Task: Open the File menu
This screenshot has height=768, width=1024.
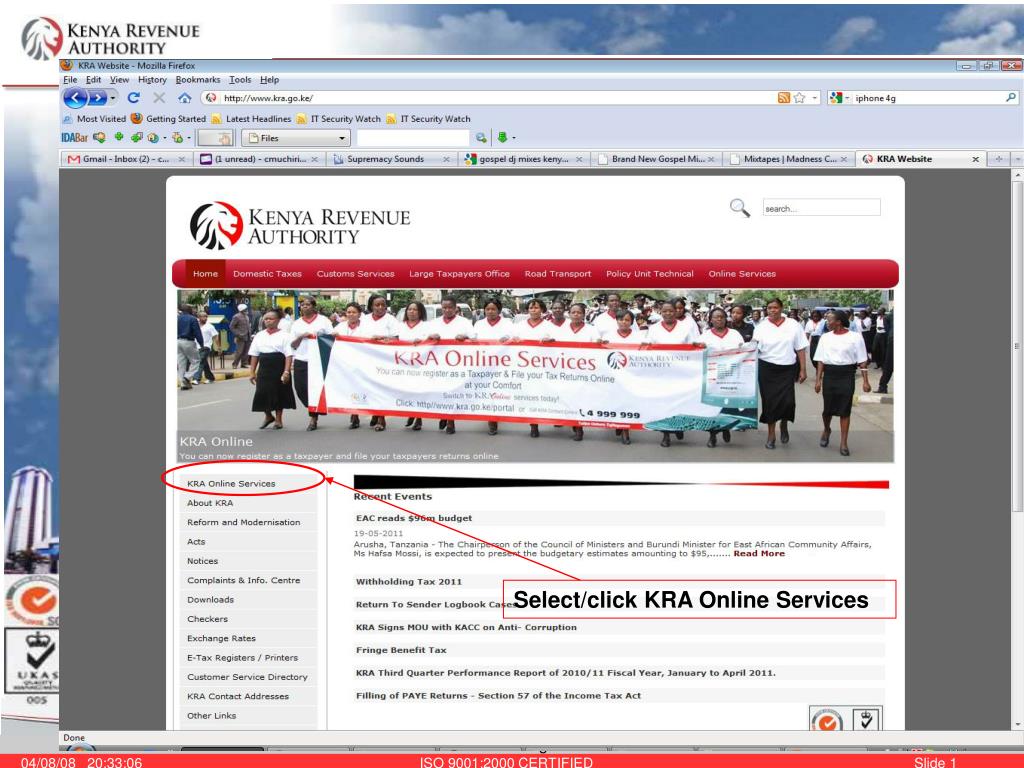Action: [x=70, y=80]
